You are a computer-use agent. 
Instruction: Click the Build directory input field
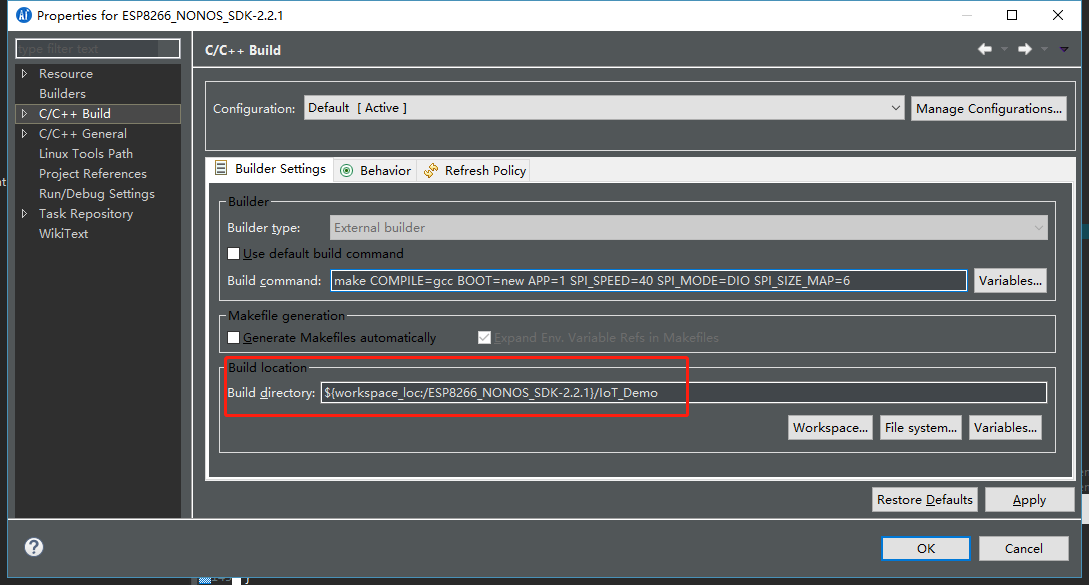(x=683, y=393)
